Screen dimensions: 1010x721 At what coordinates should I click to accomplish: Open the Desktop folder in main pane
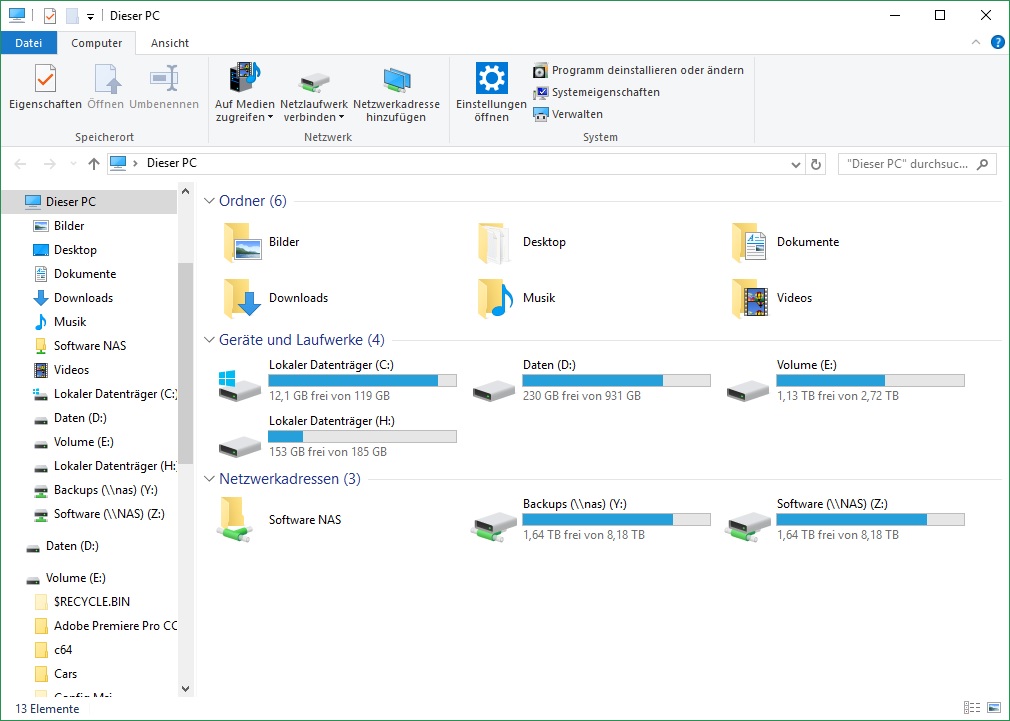[x=522, y=242]
